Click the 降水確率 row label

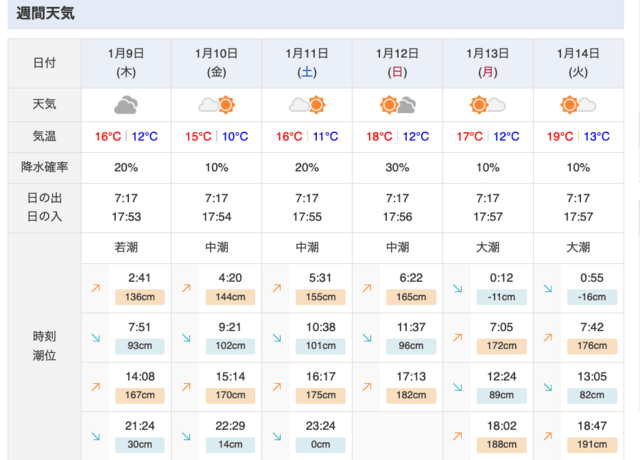pyautogui.click(x=44, y=168)
